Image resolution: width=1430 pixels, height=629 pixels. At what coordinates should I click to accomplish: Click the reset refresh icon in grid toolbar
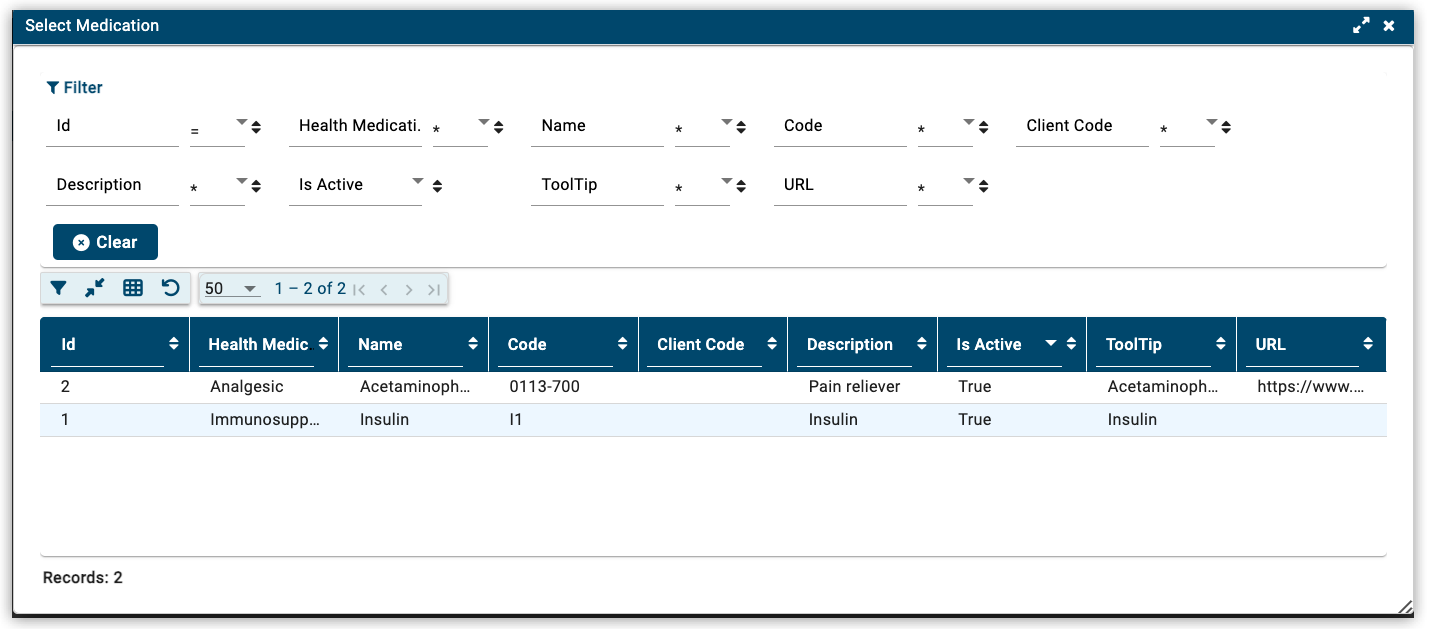coord(171,288)
